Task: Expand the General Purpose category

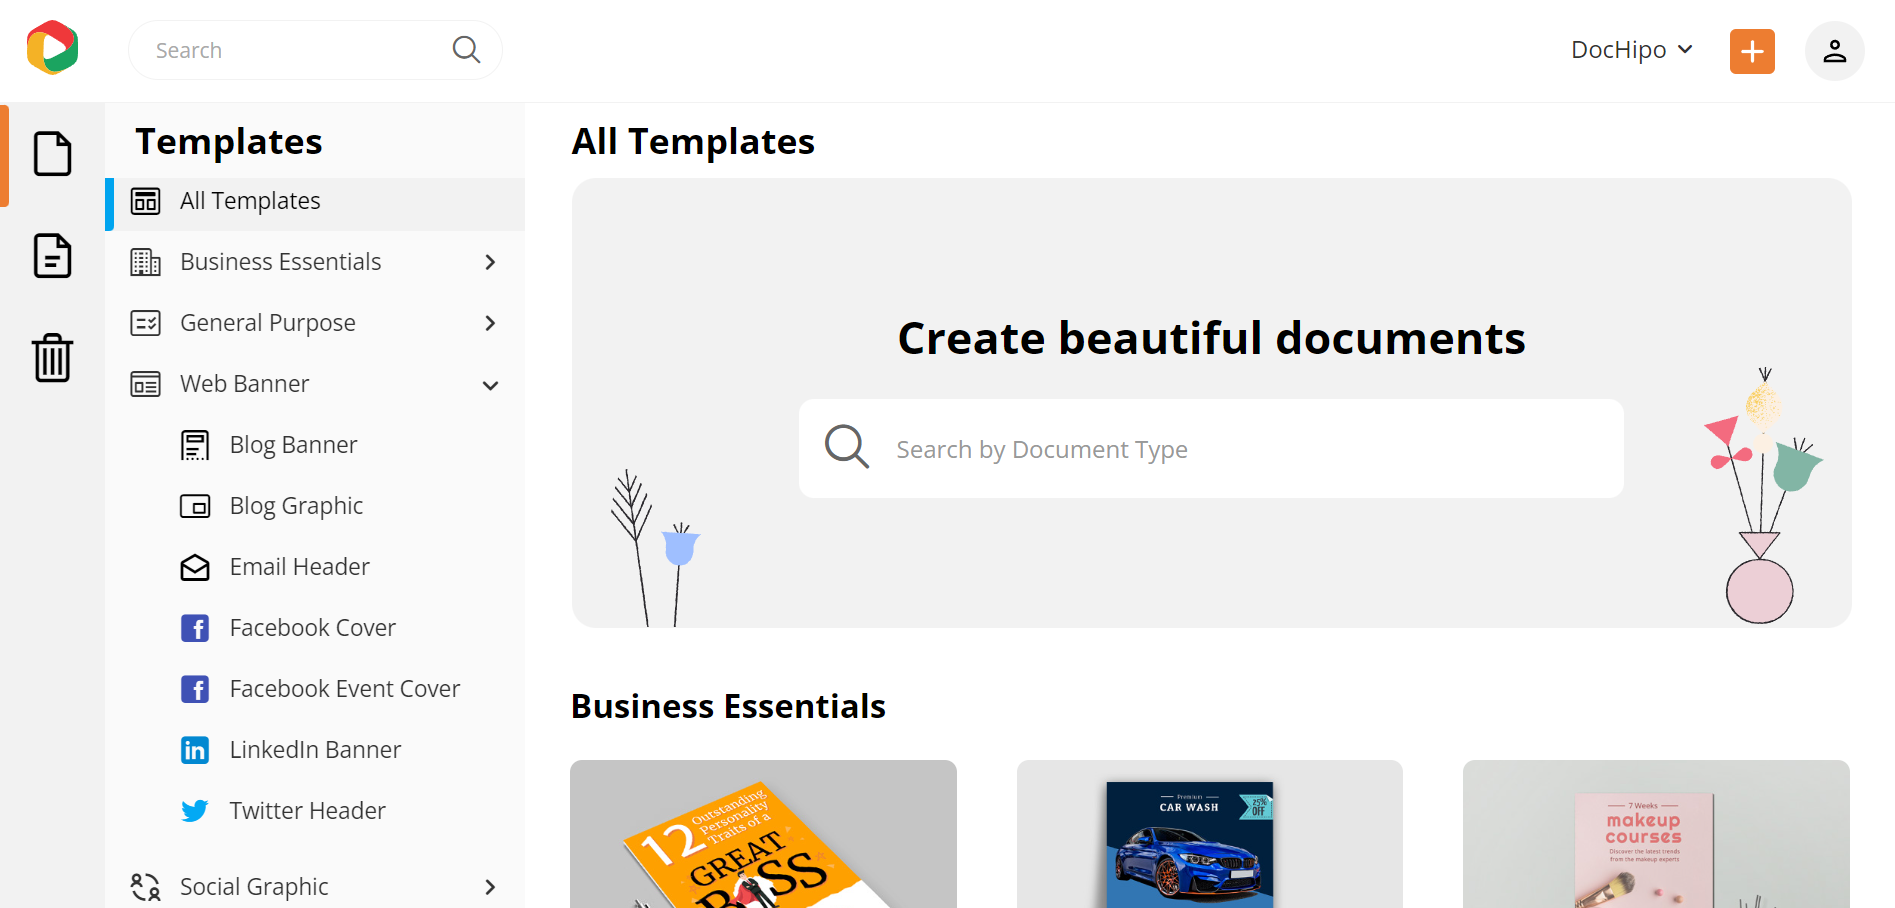Action: click(490, 322)
